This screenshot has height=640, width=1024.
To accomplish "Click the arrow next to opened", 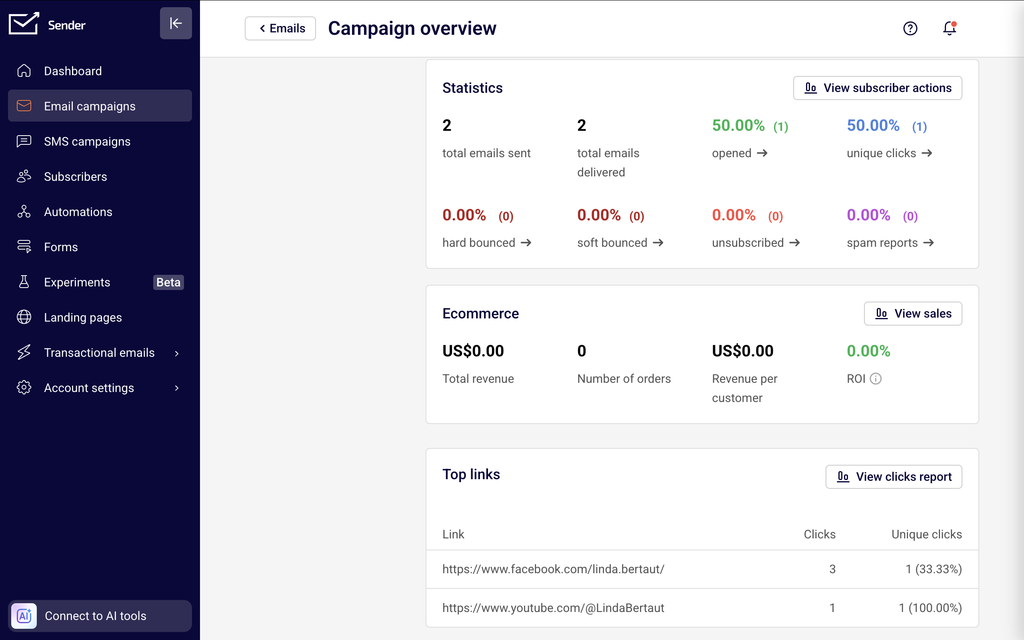I will tap(762, 153).
